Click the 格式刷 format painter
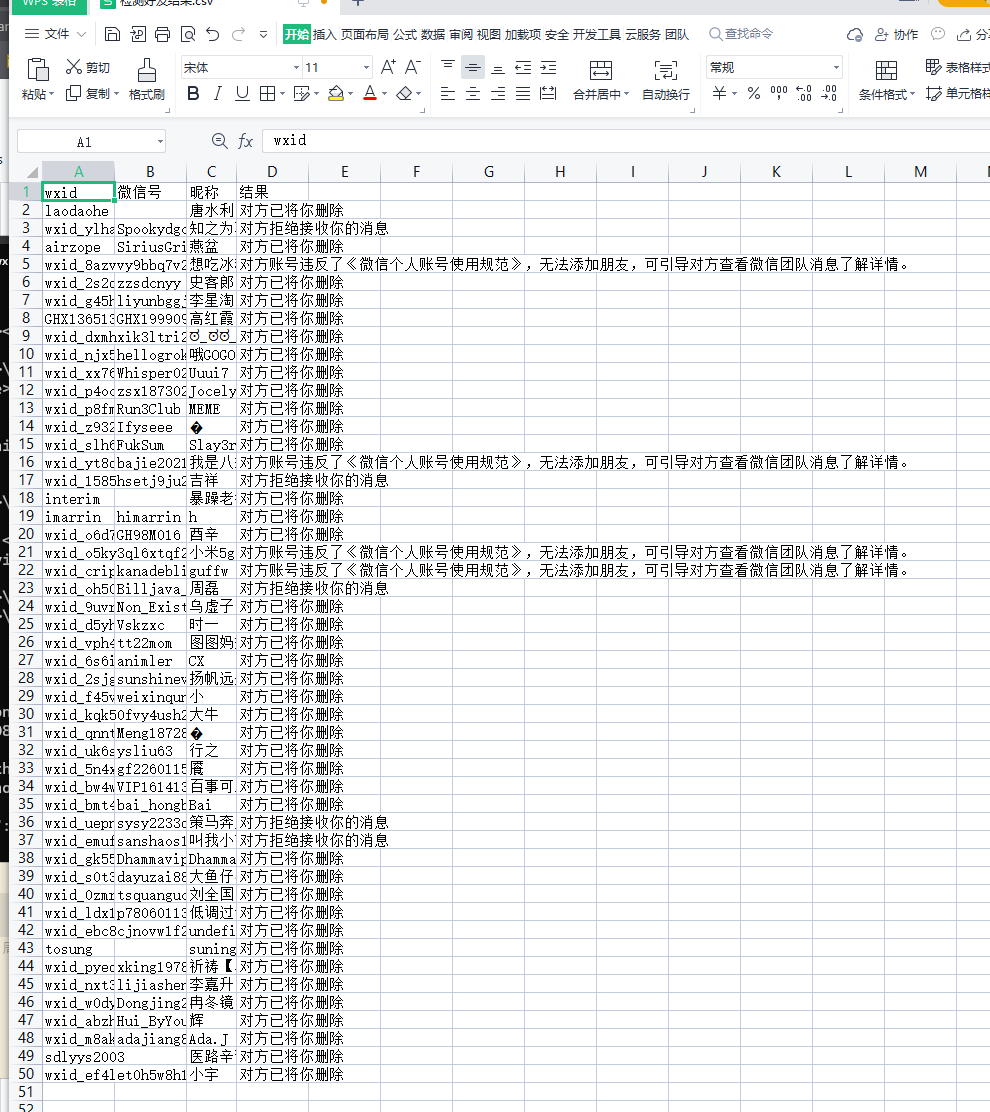The width and height of the screenshot is (990, 1112). click(147, 80)
